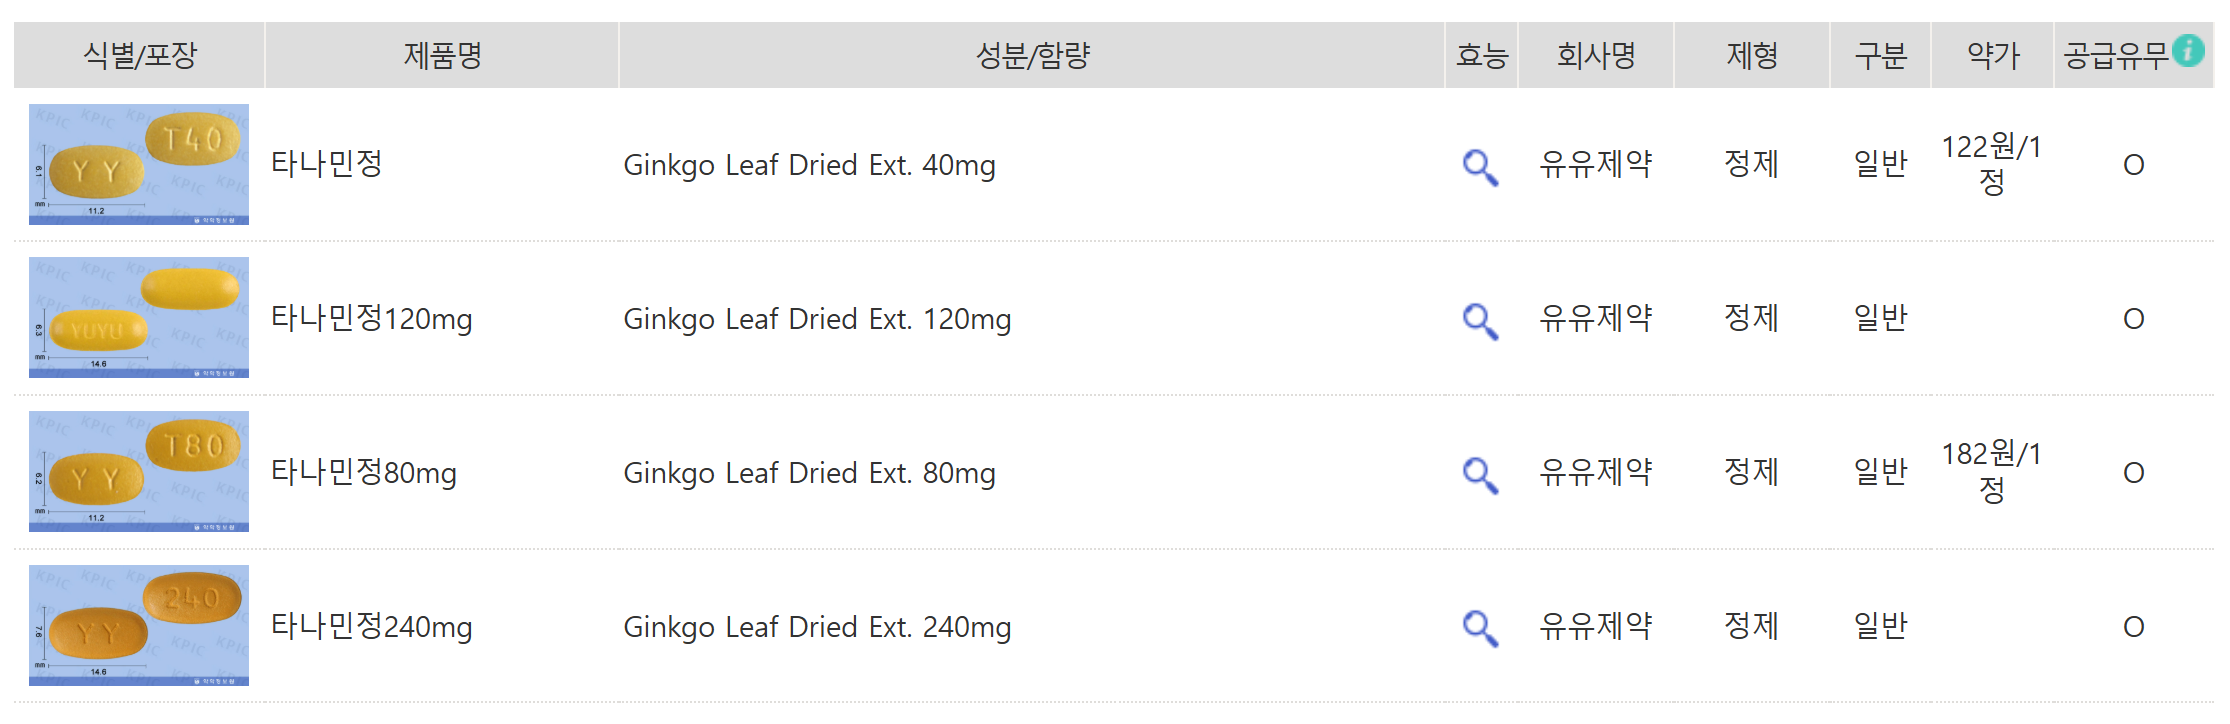
Task: Click the 회사명 column header
Action: click(1595, 55)
